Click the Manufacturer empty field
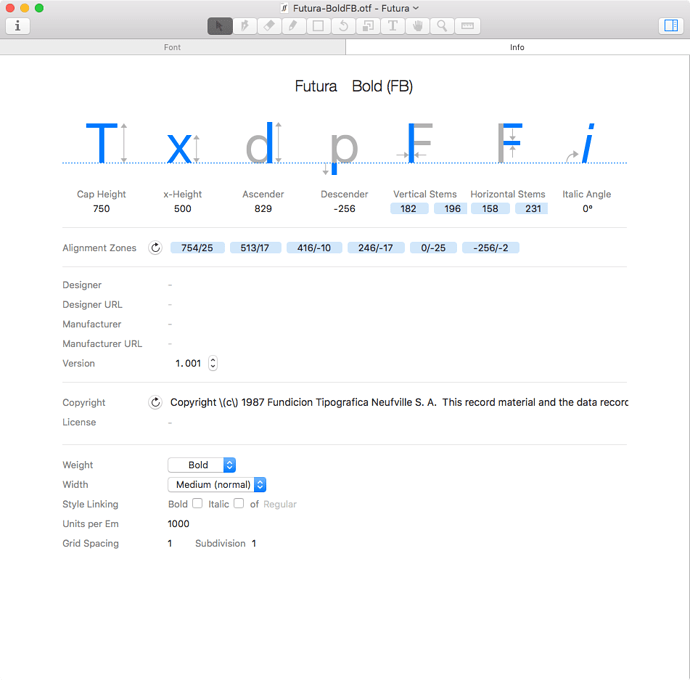690x680 pixels. [170, 324]
